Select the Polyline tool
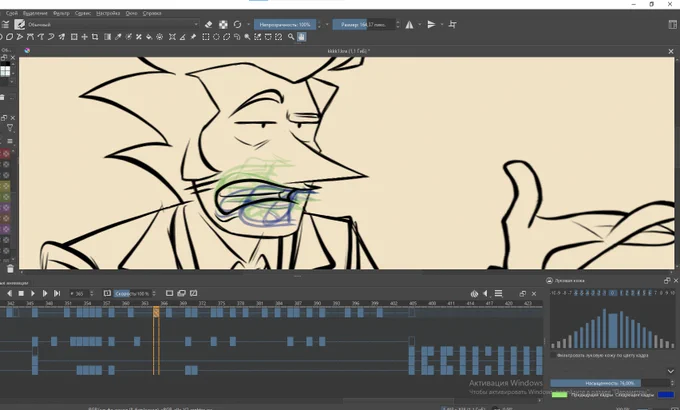Viewport: 680px width, 410px height. click(x=20, y=37)
